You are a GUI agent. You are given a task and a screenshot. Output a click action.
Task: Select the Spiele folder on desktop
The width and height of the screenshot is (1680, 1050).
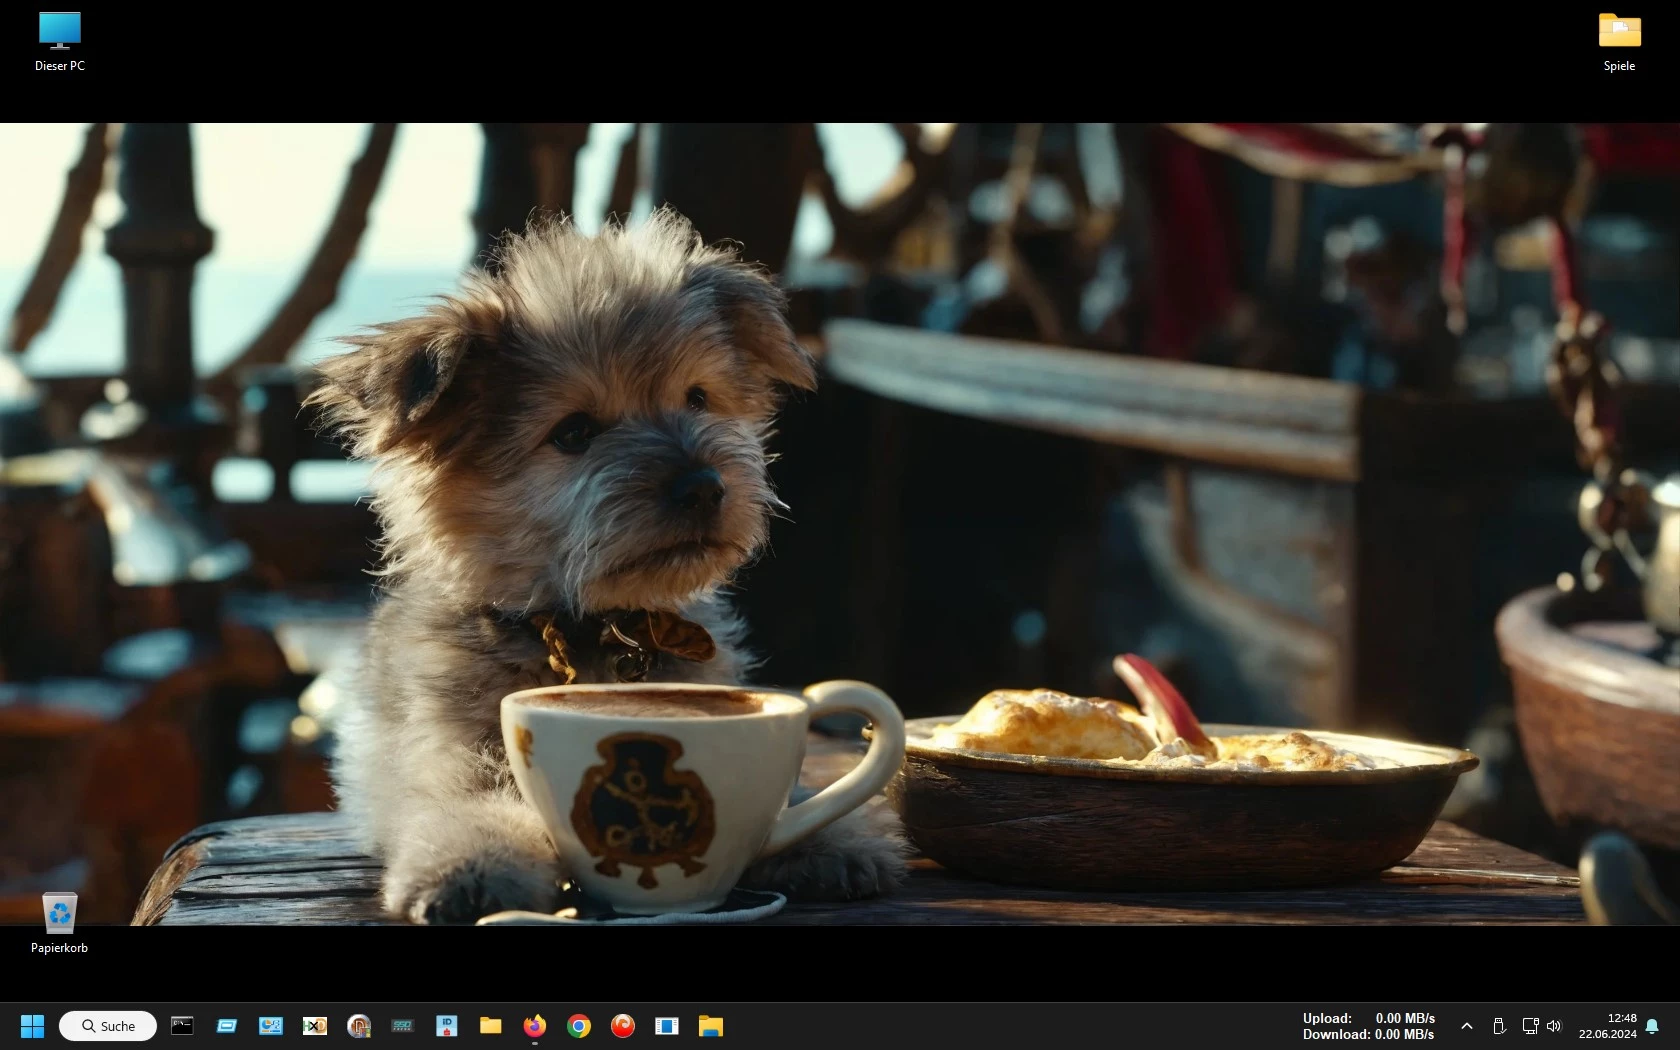(1619, 42)
